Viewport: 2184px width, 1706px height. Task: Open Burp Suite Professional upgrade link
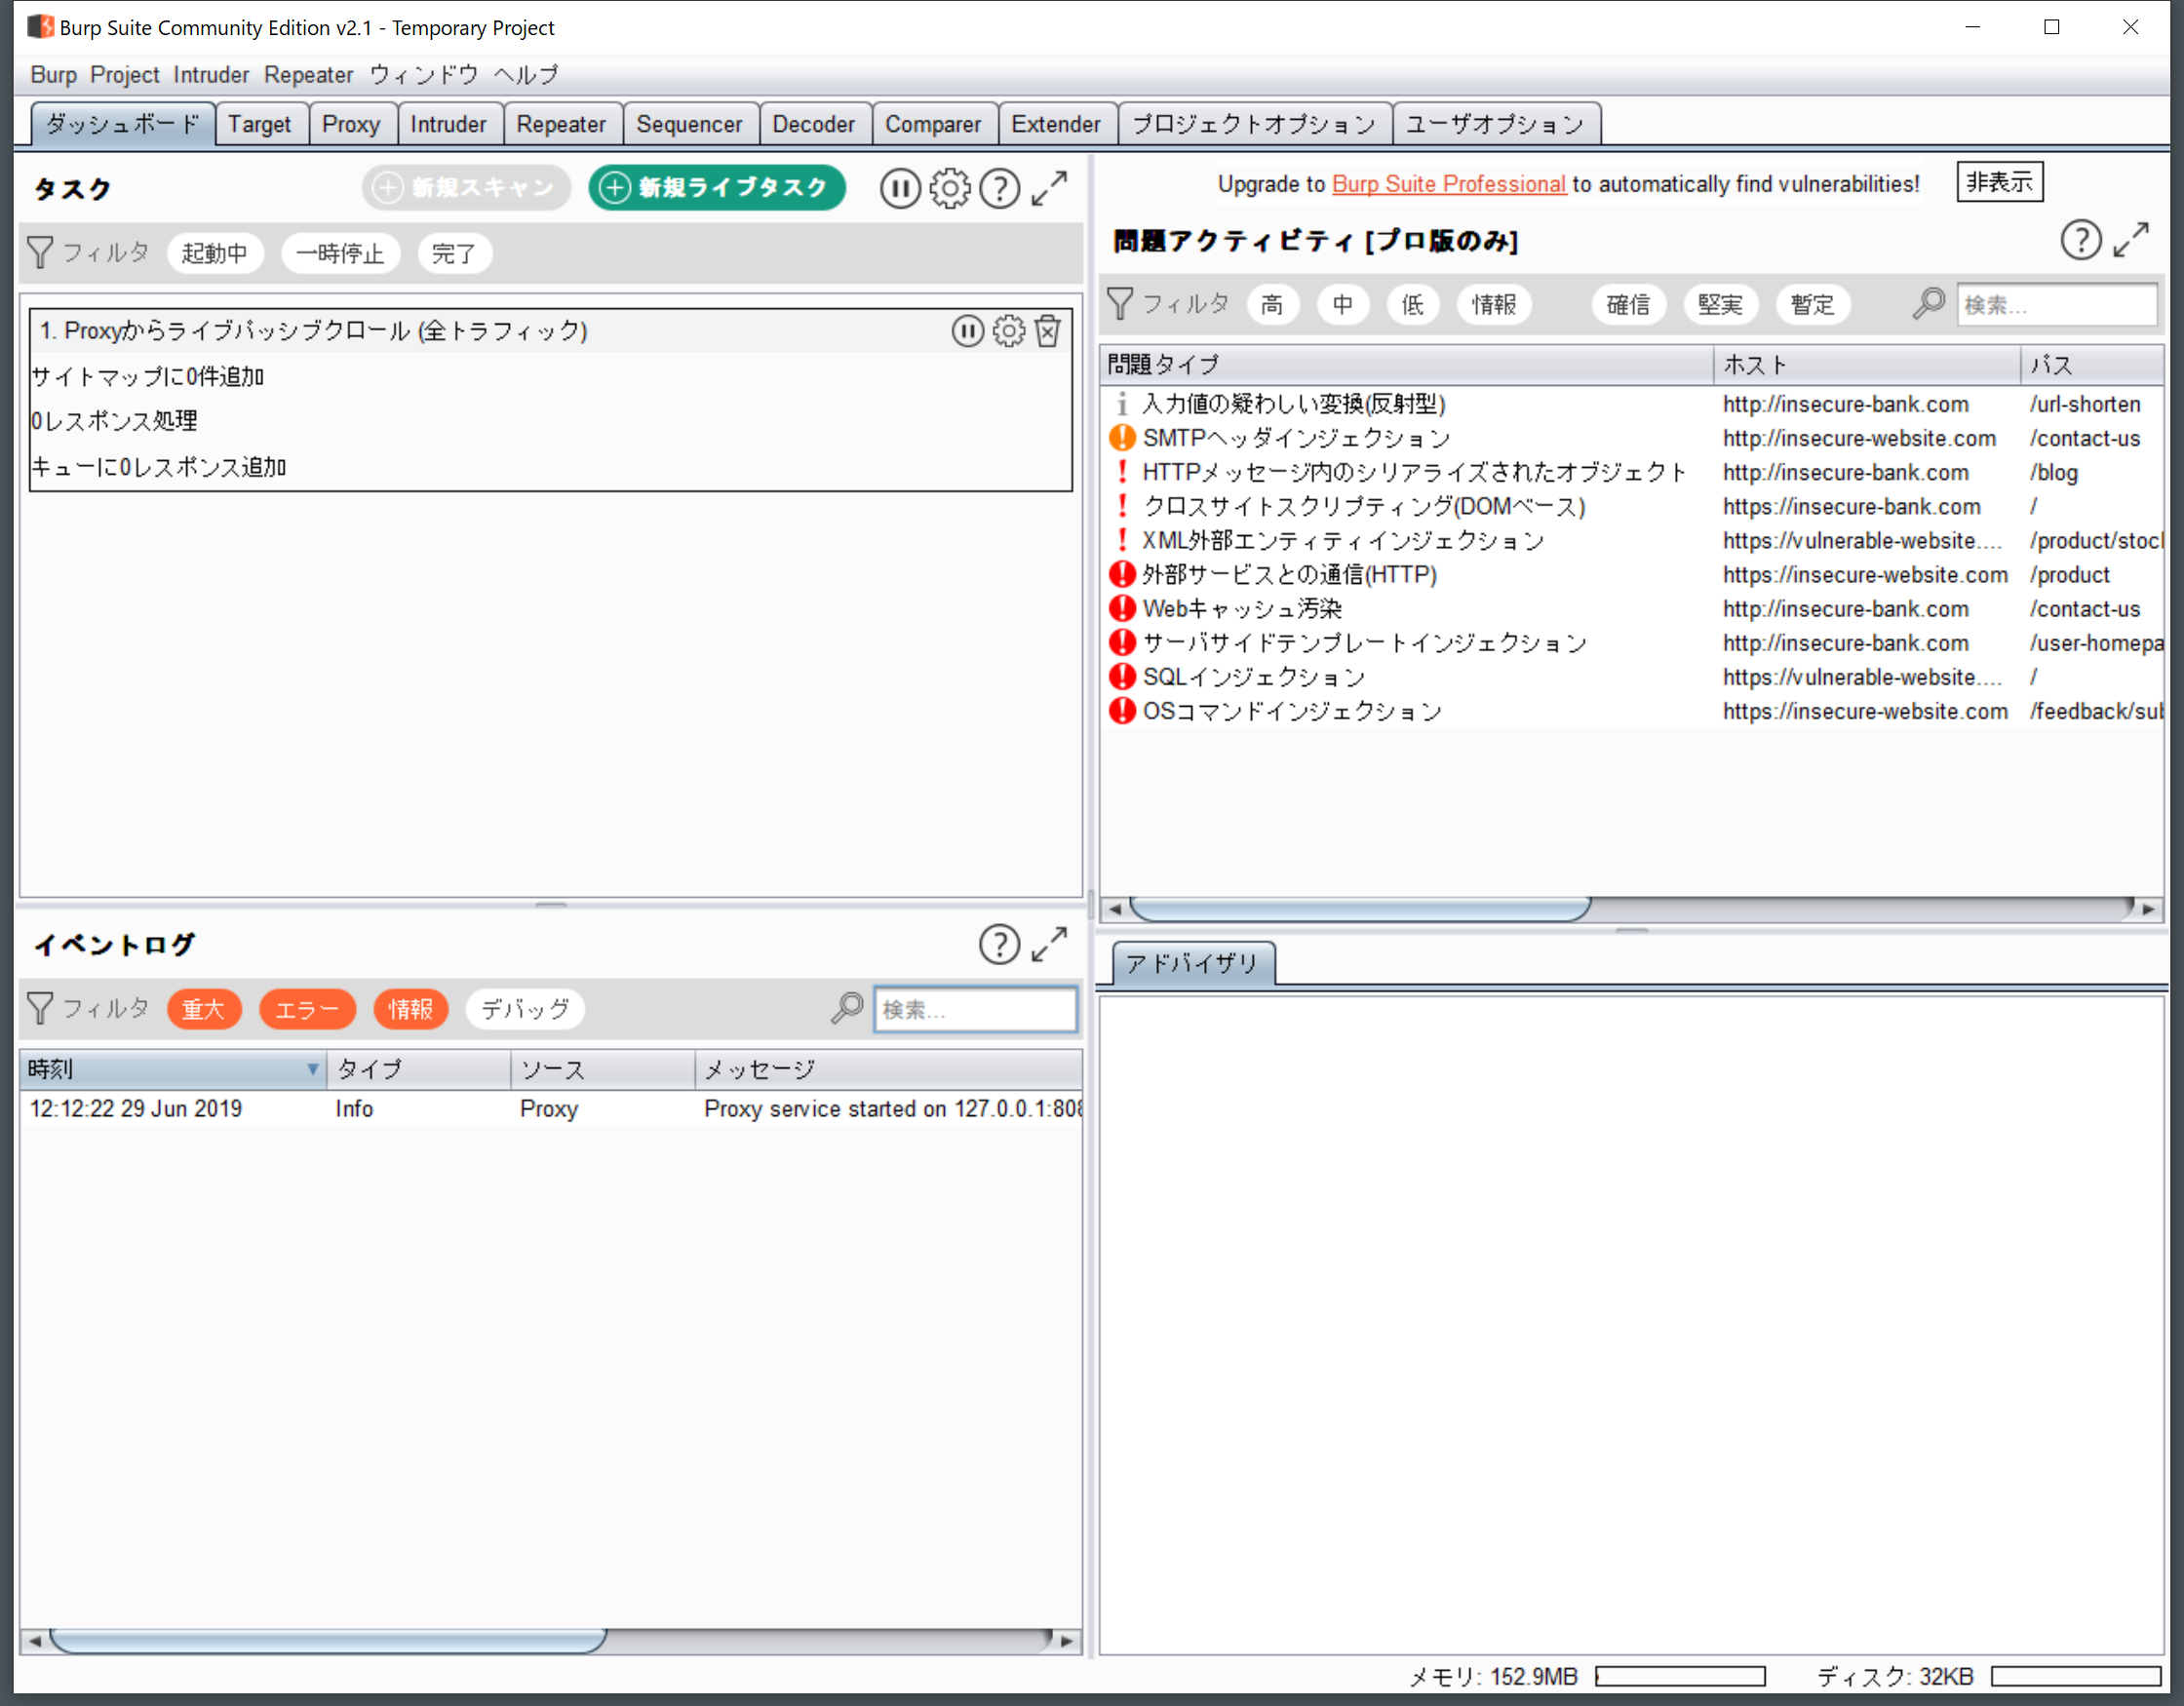[x=1448, y=184]
